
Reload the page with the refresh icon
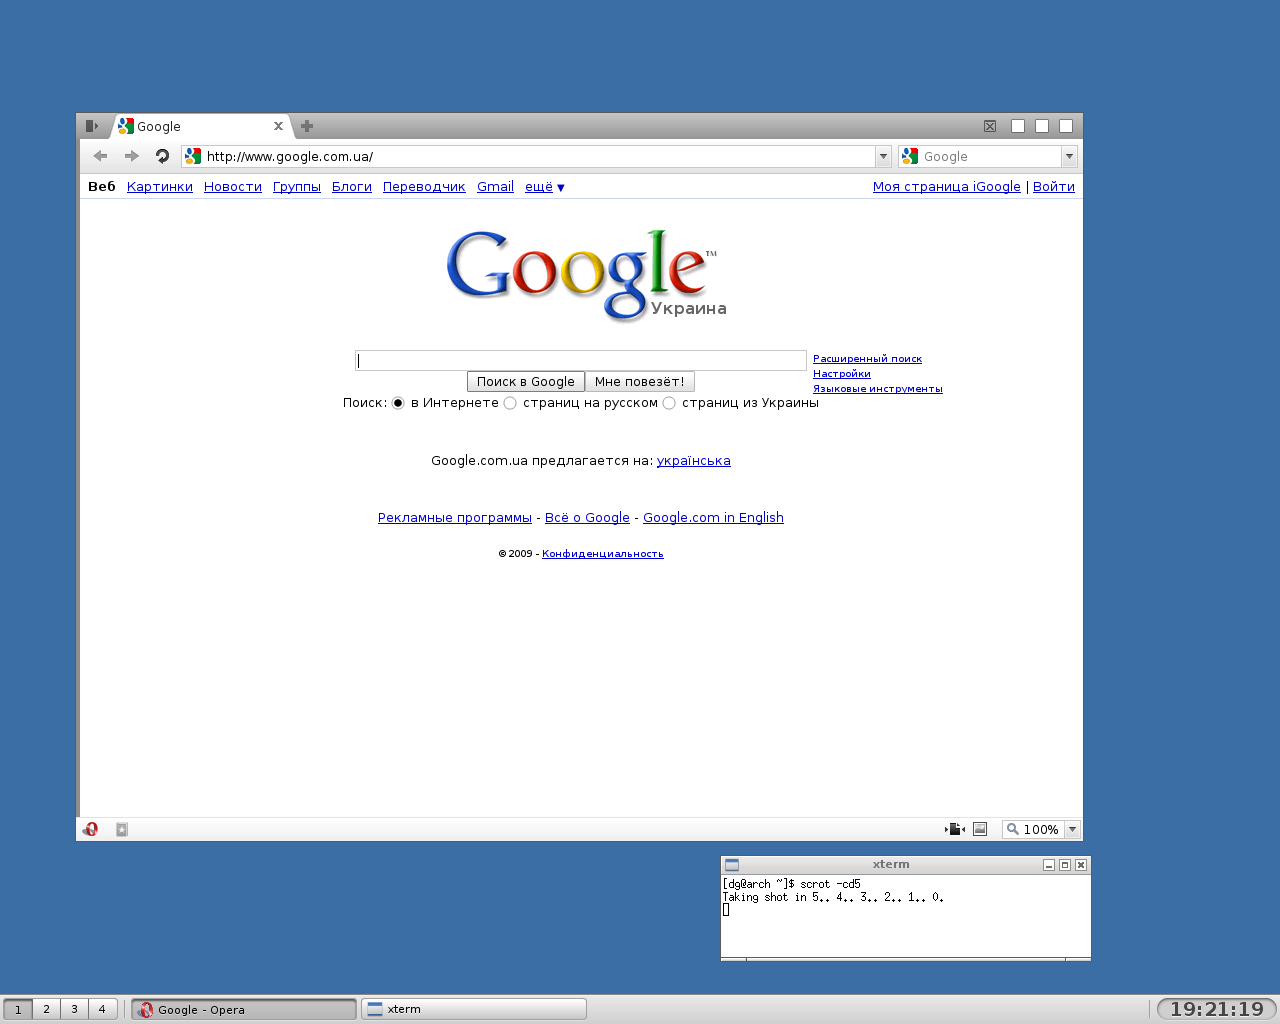(162, 156)
